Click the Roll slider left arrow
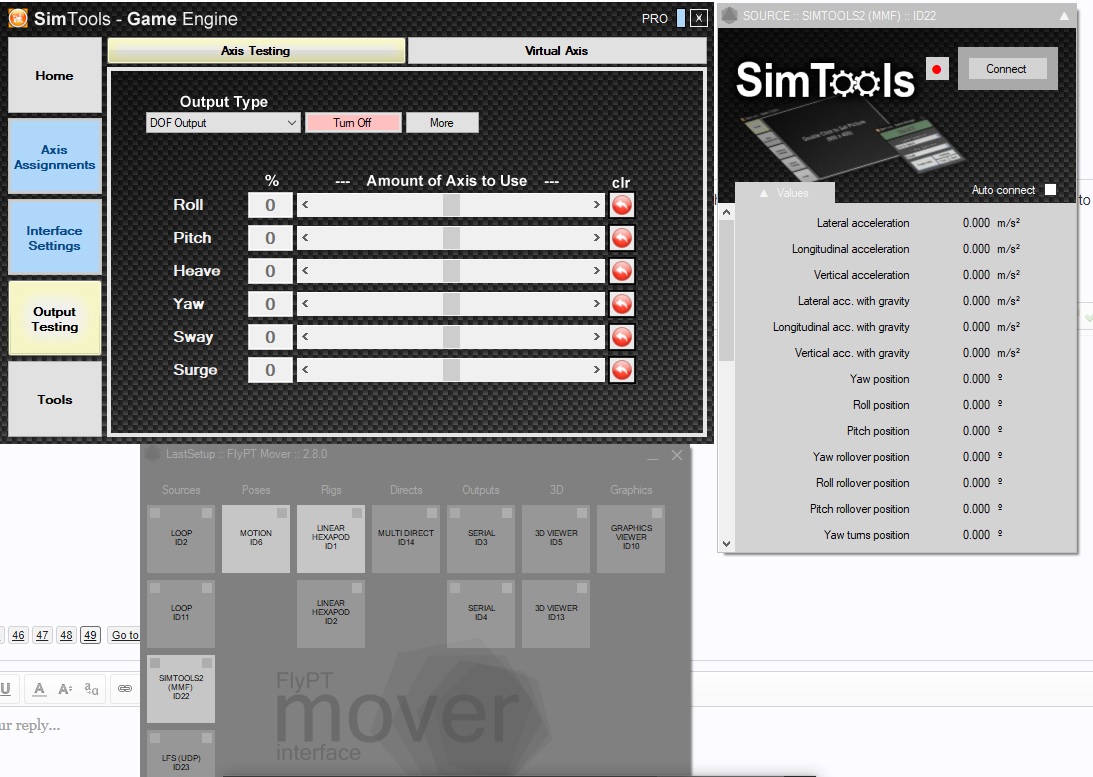This screenshot has height=777, width=1093. 305,205
